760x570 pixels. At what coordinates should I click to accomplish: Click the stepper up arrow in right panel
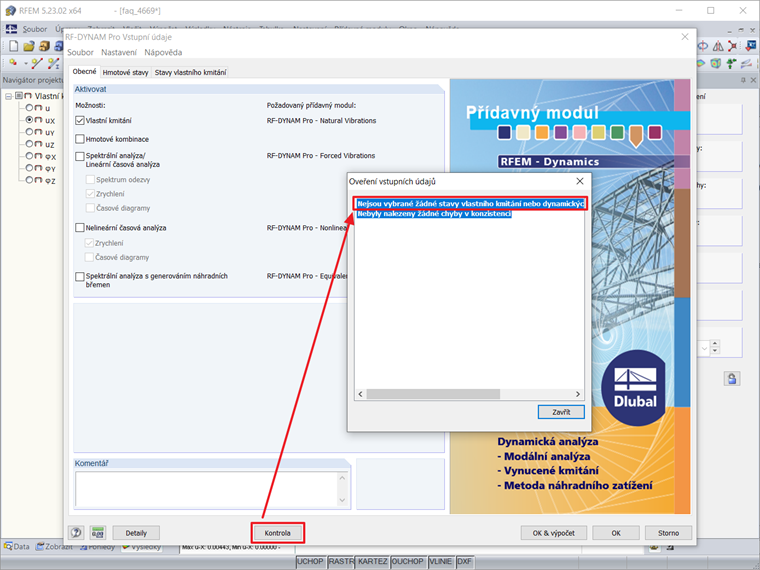(x=715, y=344)
